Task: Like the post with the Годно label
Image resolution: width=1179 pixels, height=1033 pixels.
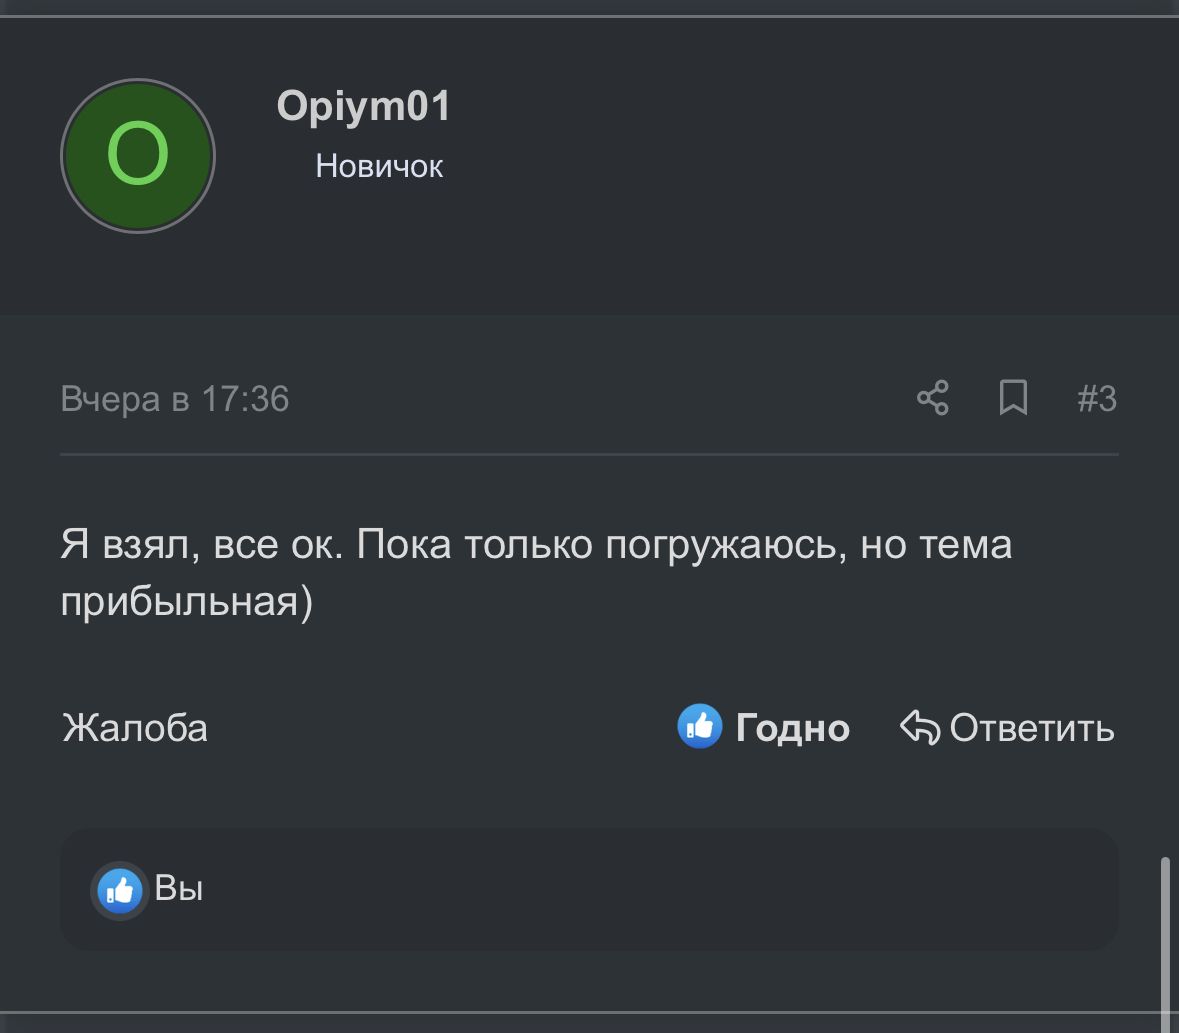Action: point(792,728)
